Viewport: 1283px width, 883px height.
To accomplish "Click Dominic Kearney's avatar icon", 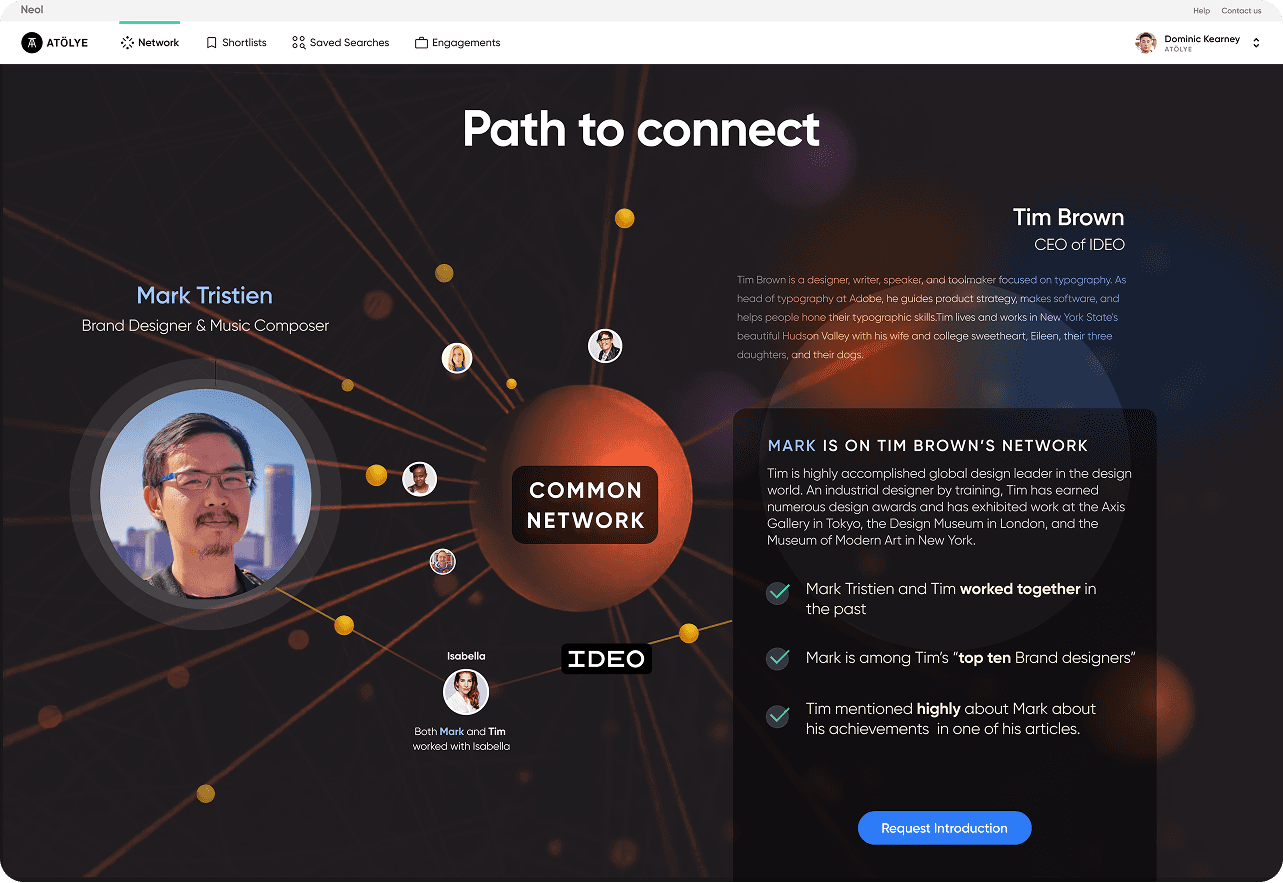I will tap(1146, 43).
